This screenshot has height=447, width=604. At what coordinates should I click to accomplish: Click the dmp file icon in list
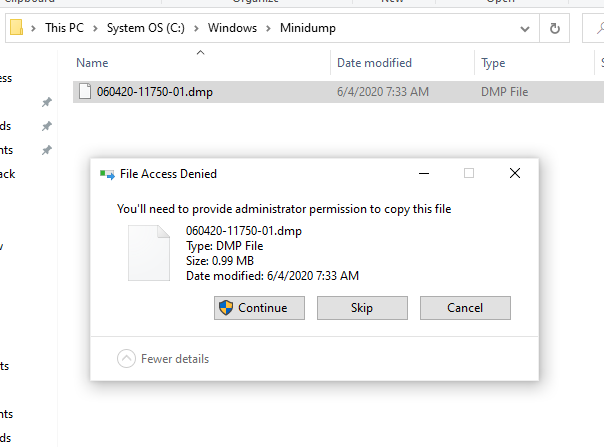point(85,91)
